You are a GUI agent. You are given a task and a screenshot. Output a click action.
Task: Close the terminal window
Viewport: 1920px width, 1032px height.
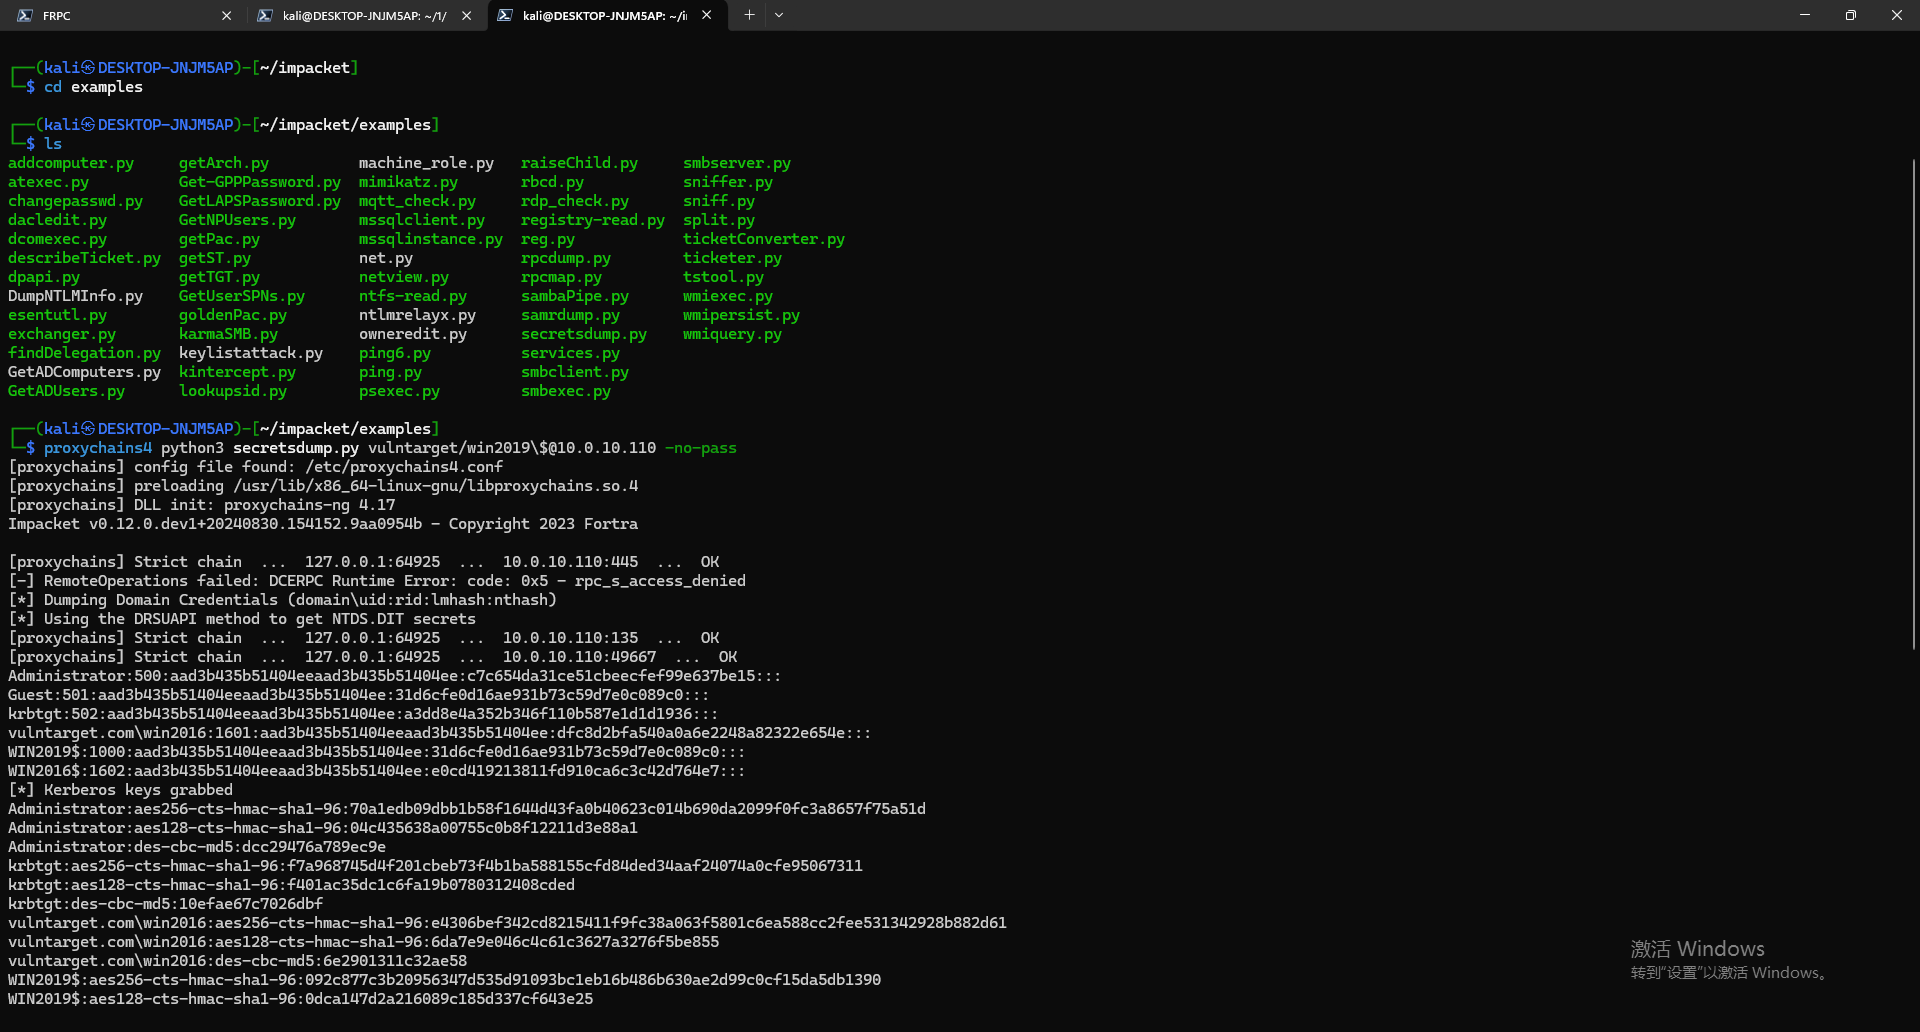pos(1897,15)
